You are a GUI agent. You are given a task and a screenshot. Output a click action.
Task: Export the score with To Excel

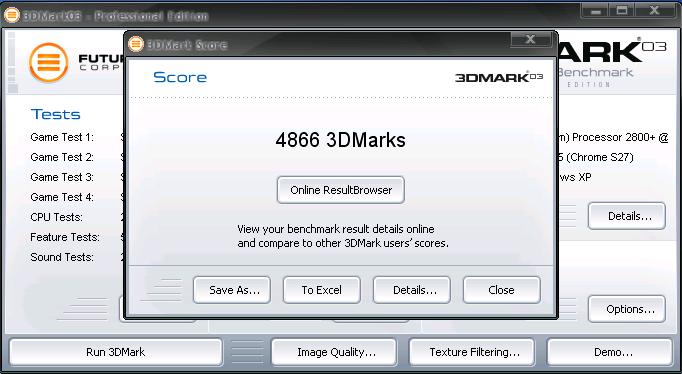tap(321, 290)
